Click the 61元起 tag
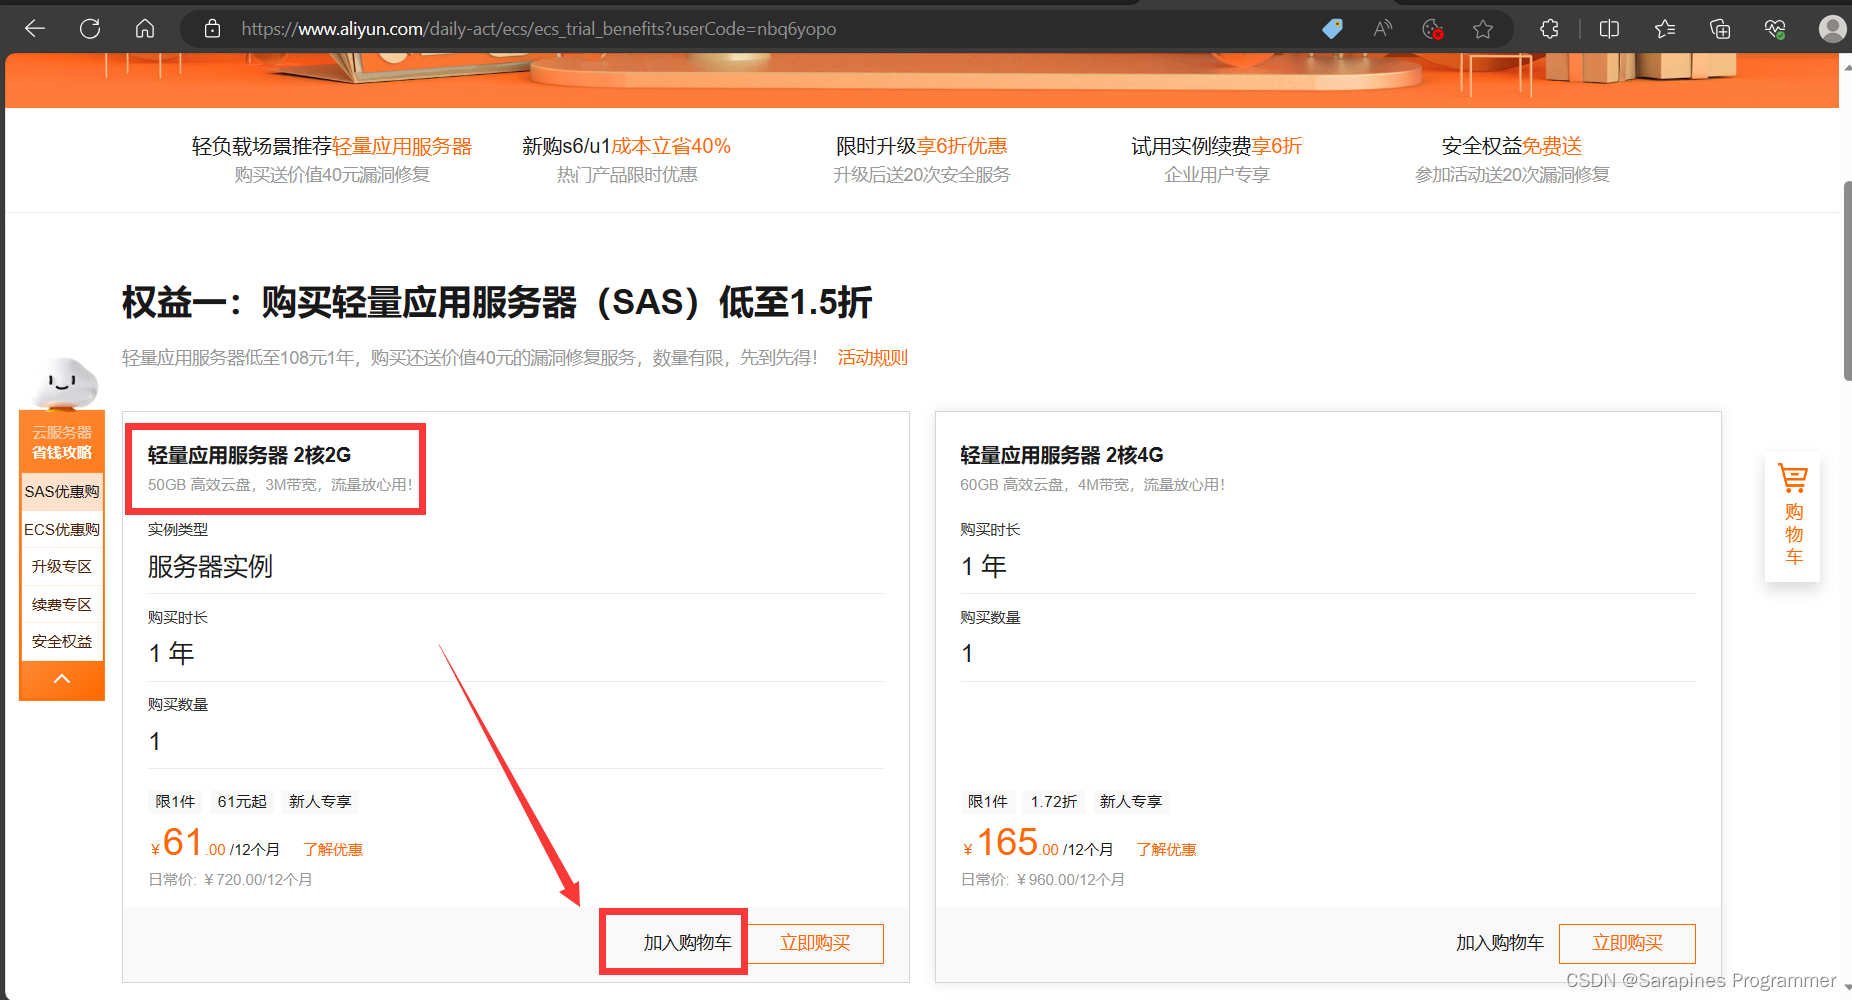1852x1000 pixels. (x=242, y=802)
